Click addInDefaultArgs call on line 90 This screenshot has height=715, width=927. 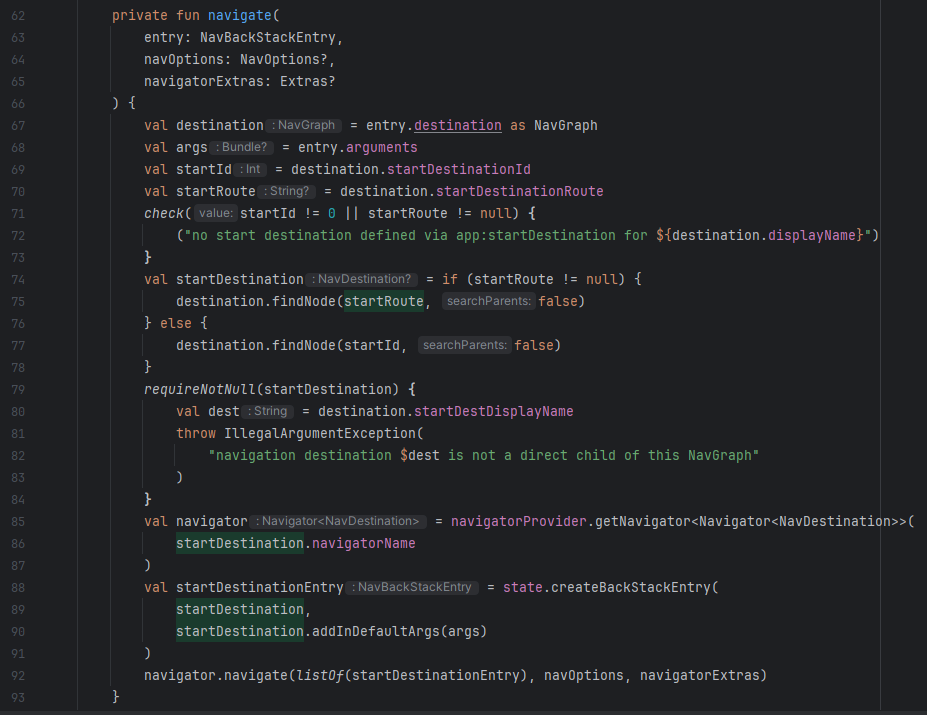(x=375, y=631)
